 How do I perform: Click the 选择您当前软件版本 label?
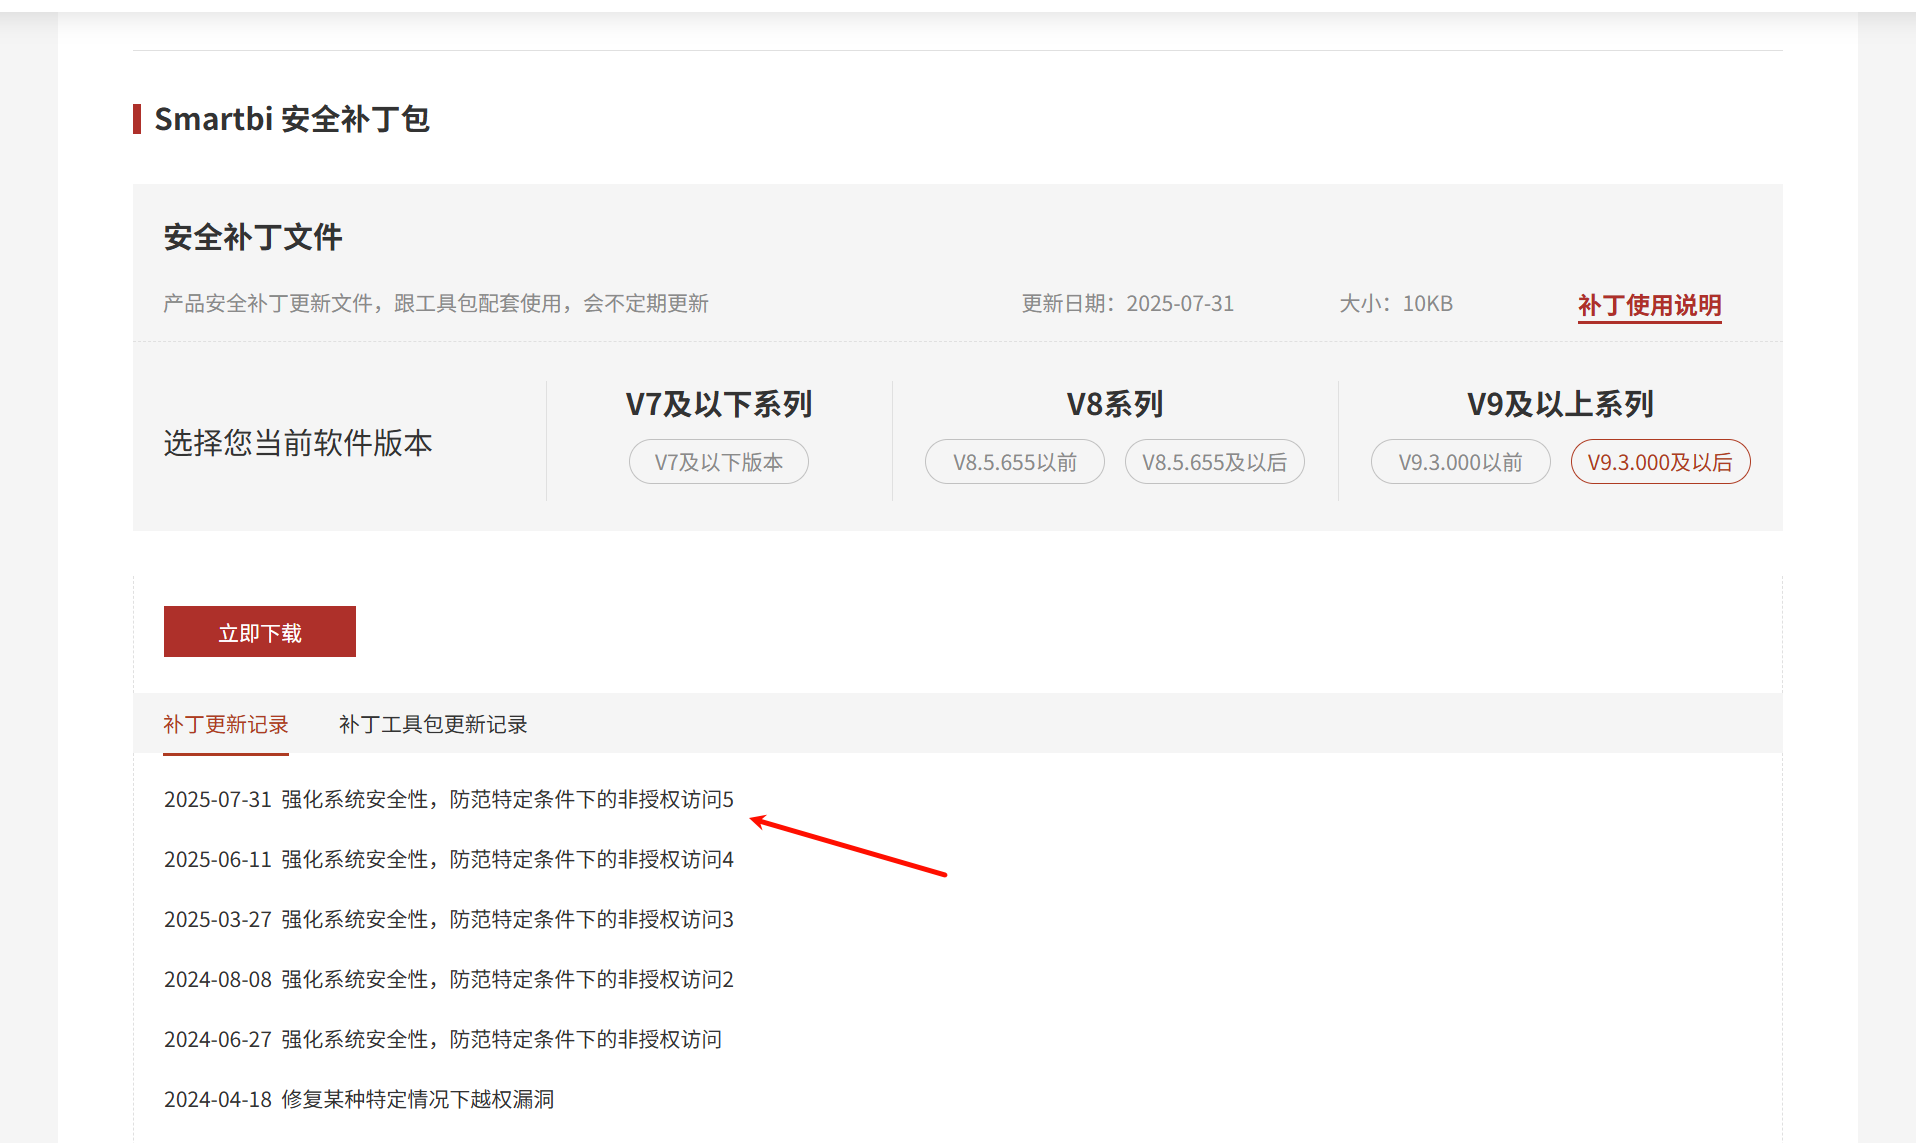point(298,442)
